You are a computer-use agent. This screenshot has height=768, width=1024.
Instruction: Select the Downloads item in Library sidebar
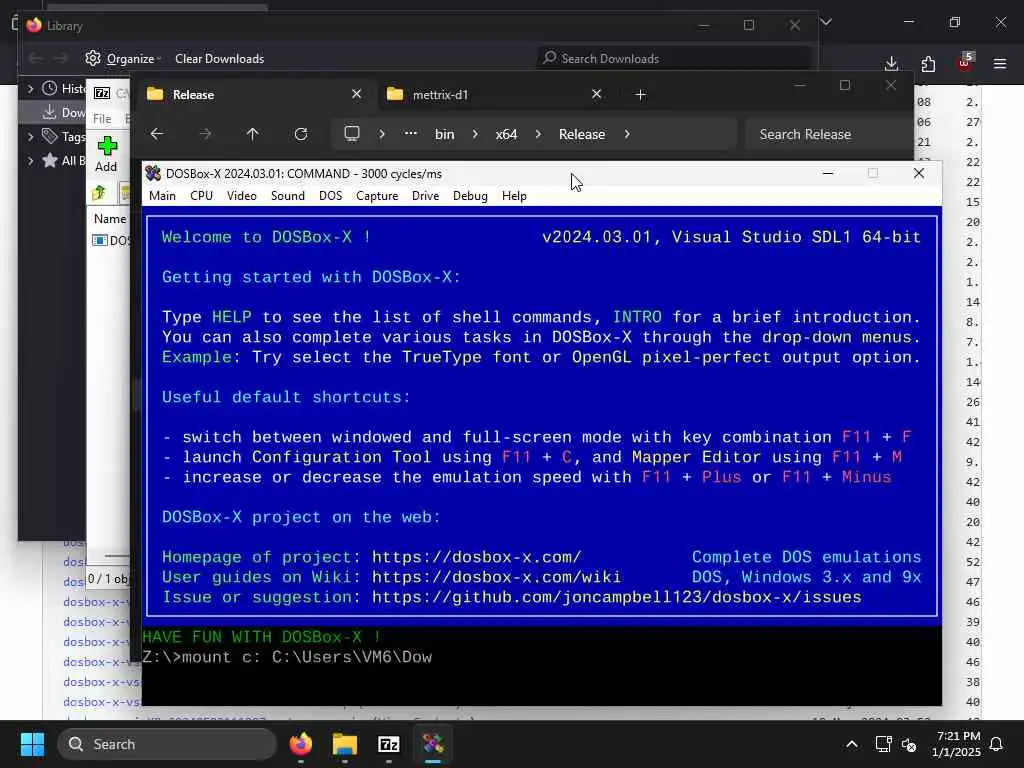[x=63, y=112]
